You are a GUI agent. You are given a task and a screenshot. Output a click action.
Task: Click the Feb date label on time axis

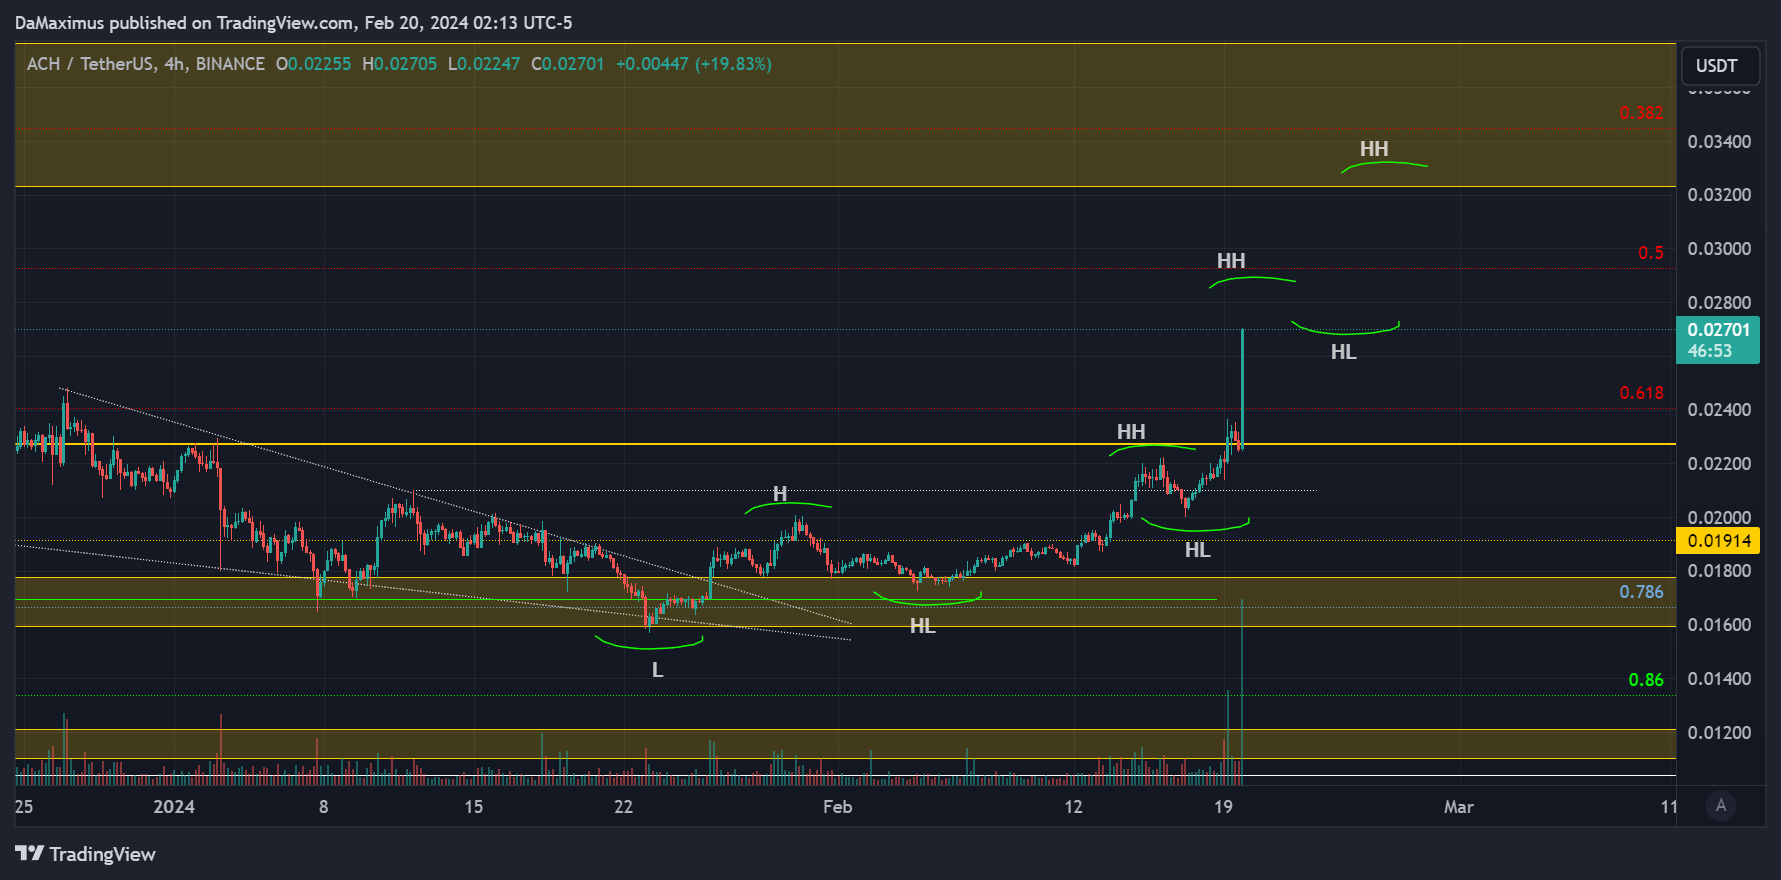tap(837, 807)
